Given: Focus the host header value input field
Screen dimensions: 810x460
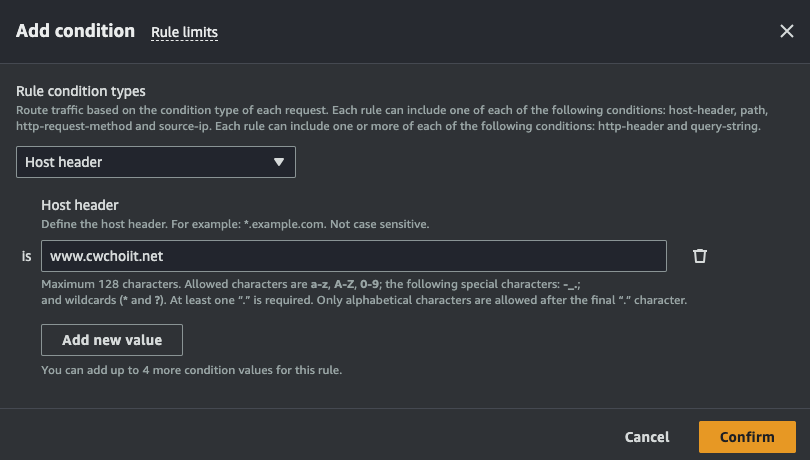Looking at the screenshot, I should 400,256.
